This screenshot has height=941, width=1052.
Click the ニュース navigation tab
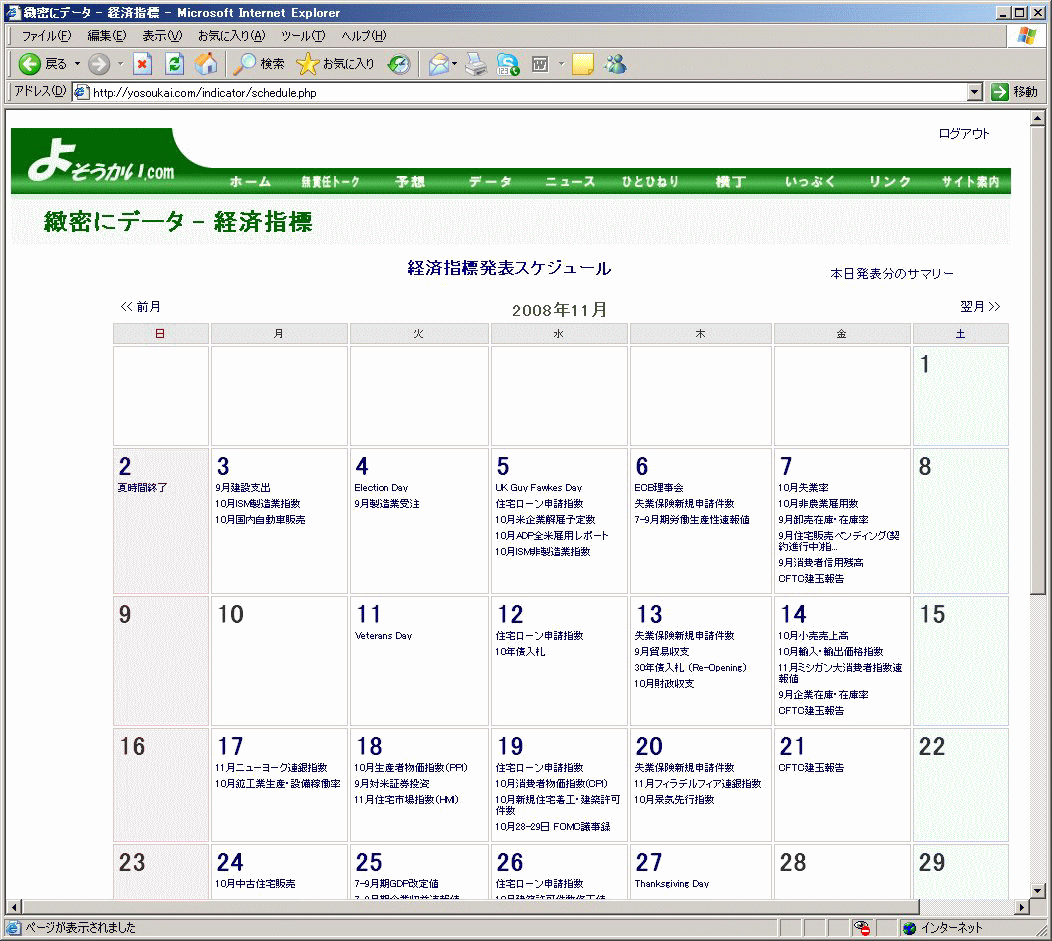click(570, 182)
